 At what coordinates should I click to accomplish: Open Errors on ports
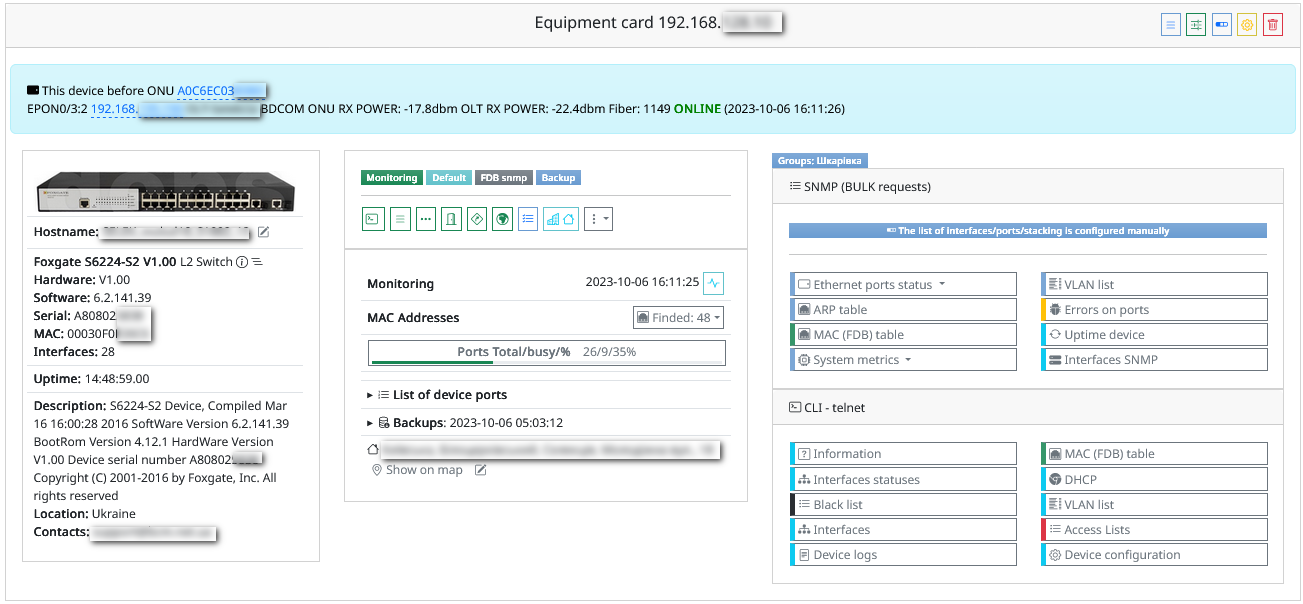click(x=1154, y=309)
